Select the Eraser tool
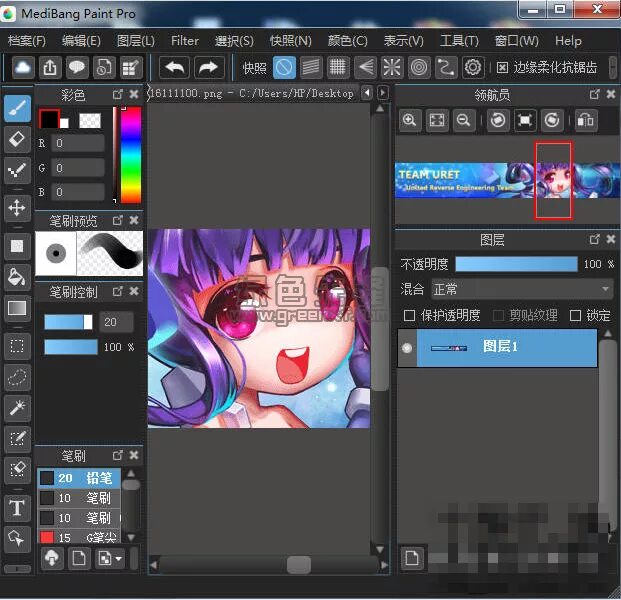The width and height of the screenshot is (621, 600). tap(17, 139)
